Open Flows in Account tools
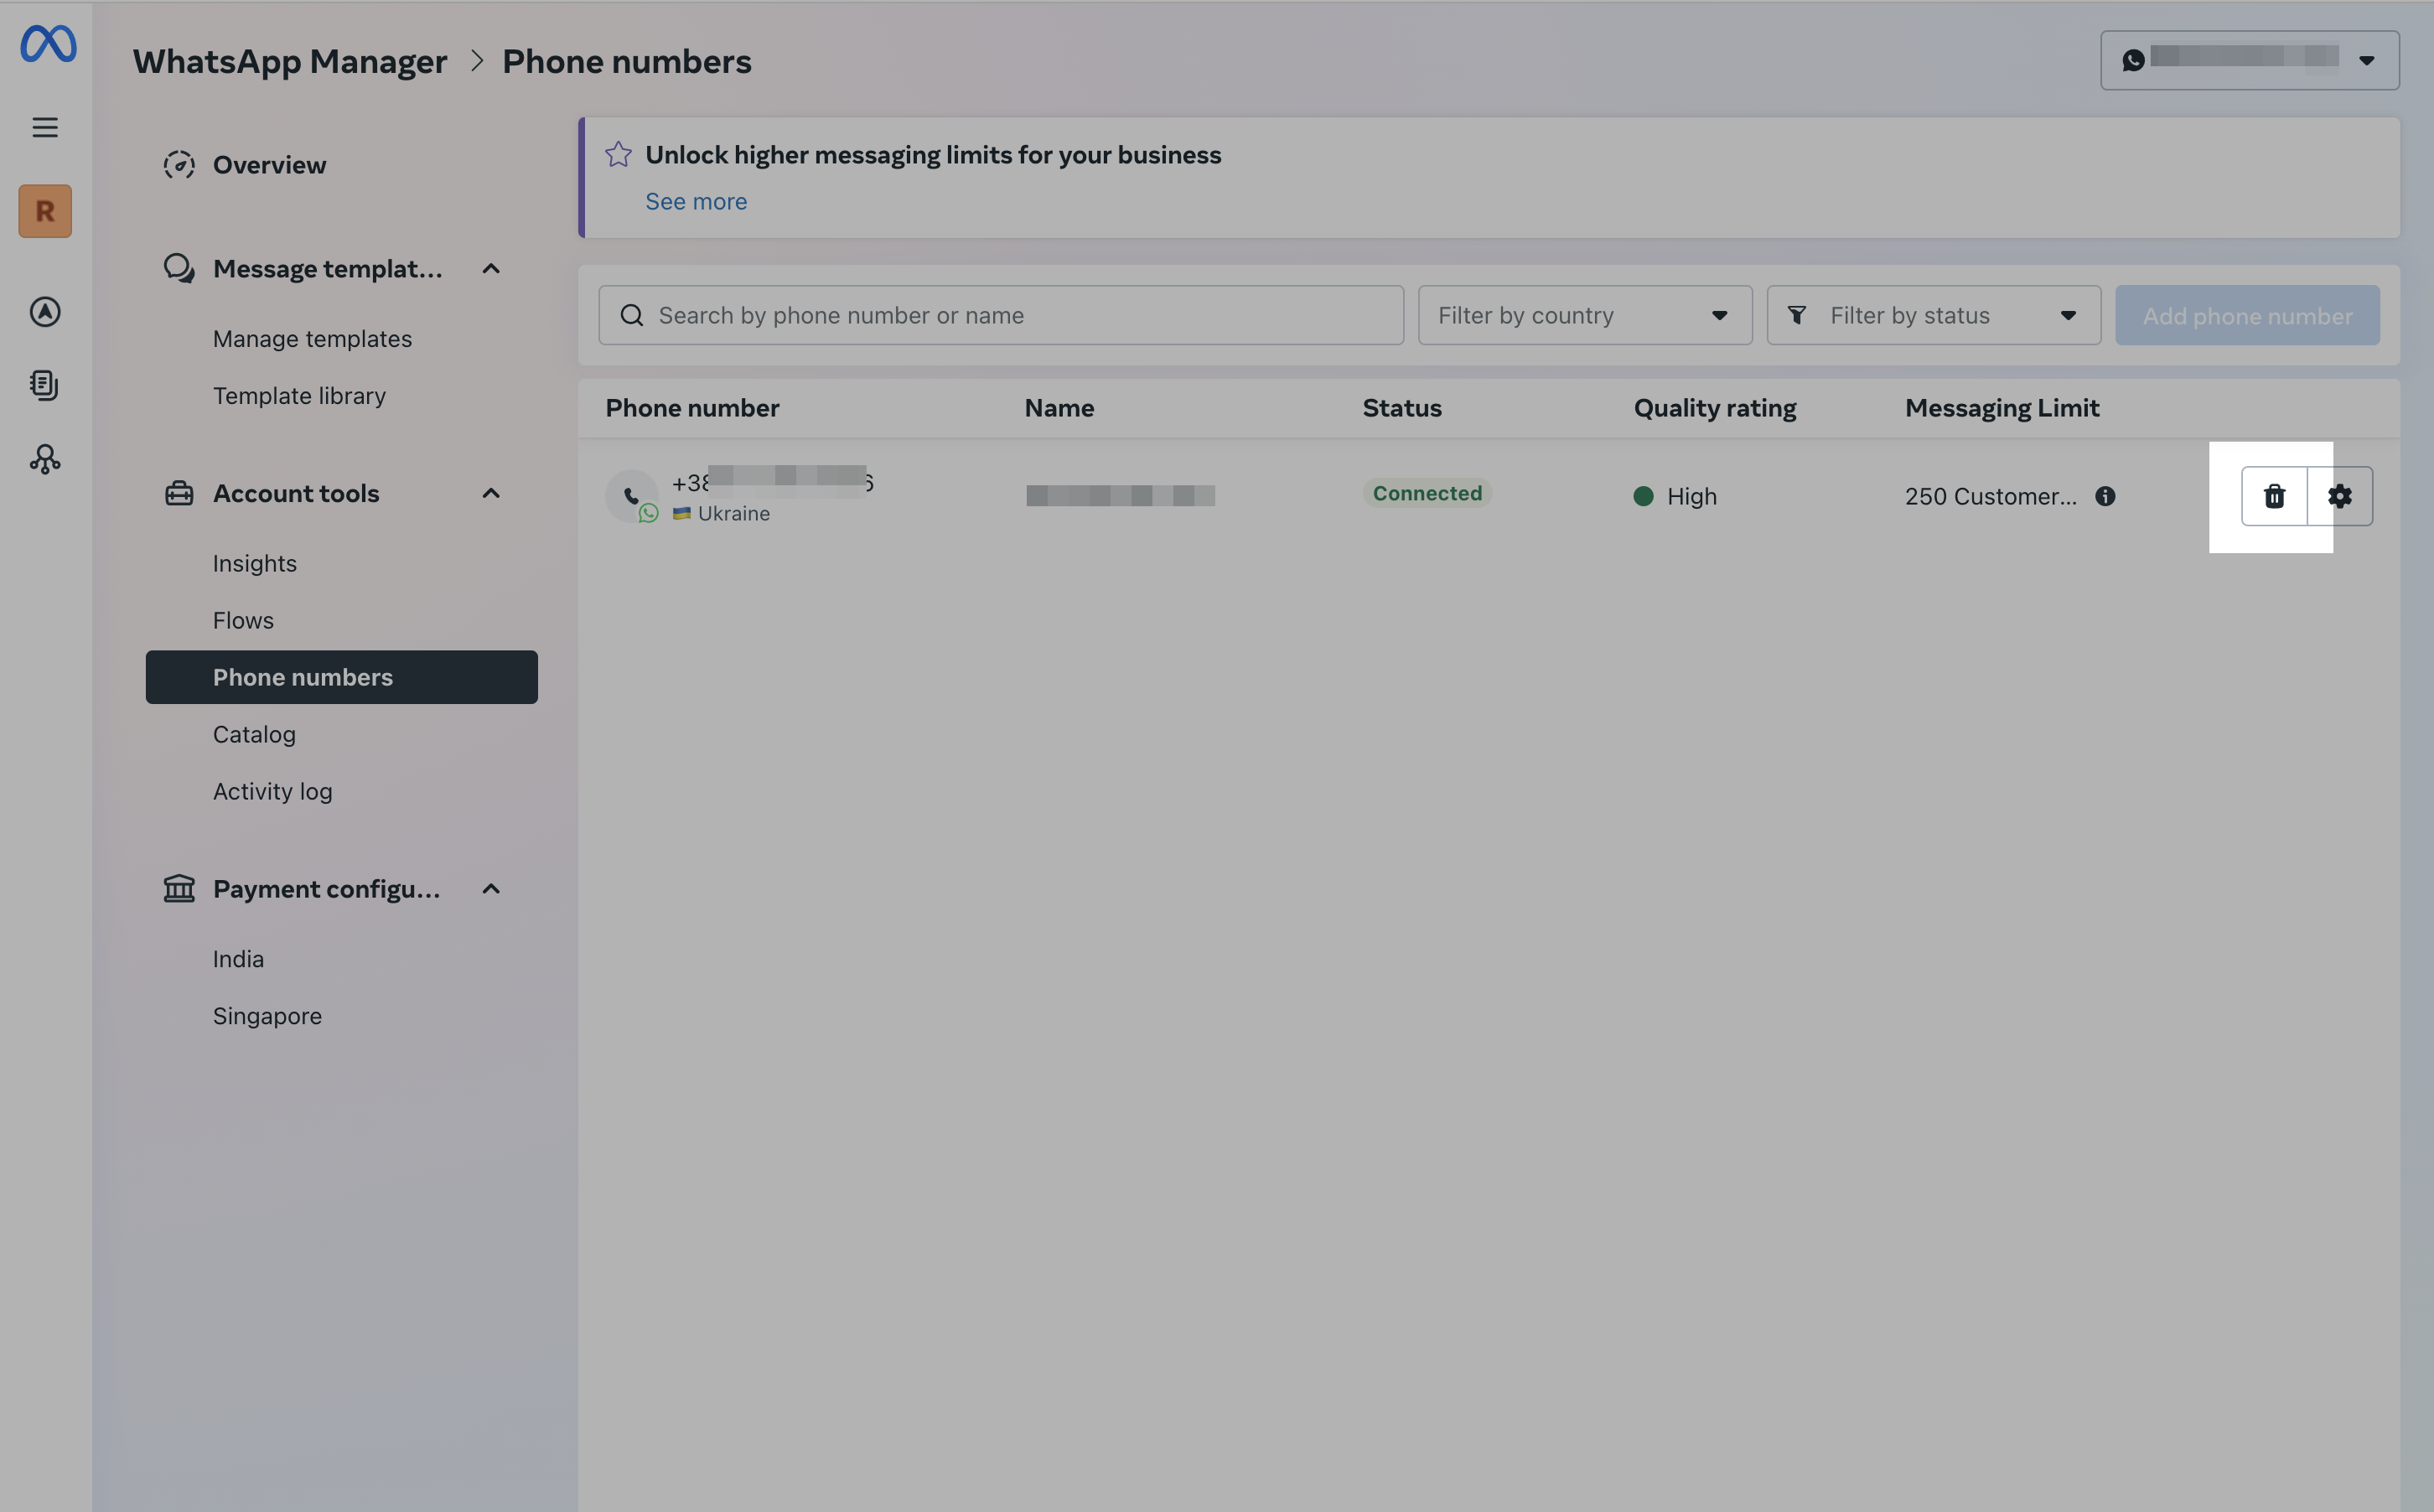The height and width of the screenshot is (1512, 2434). [243, 621]
